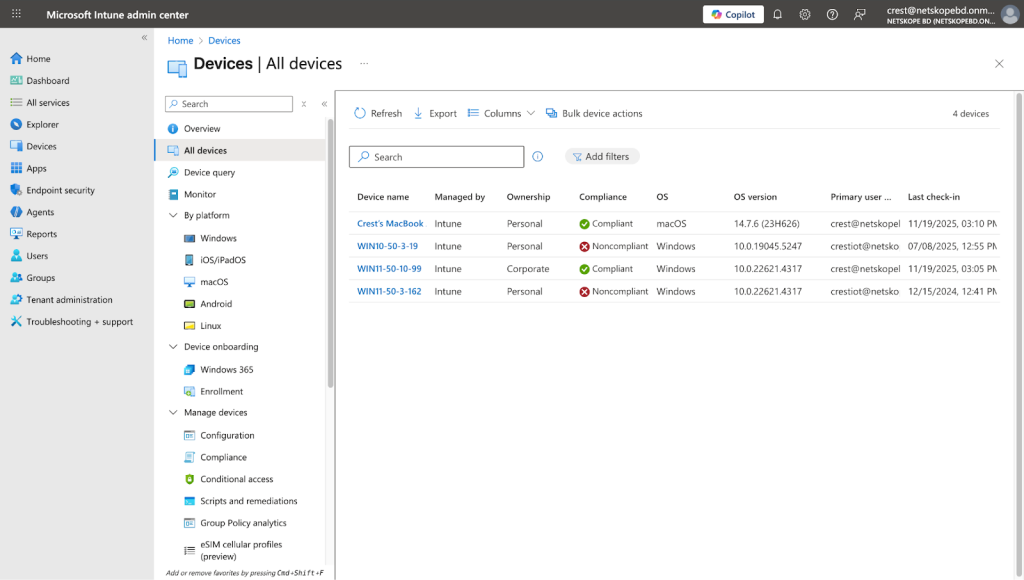
Task: Click the Configuration icon
Action: pos(189,435)
